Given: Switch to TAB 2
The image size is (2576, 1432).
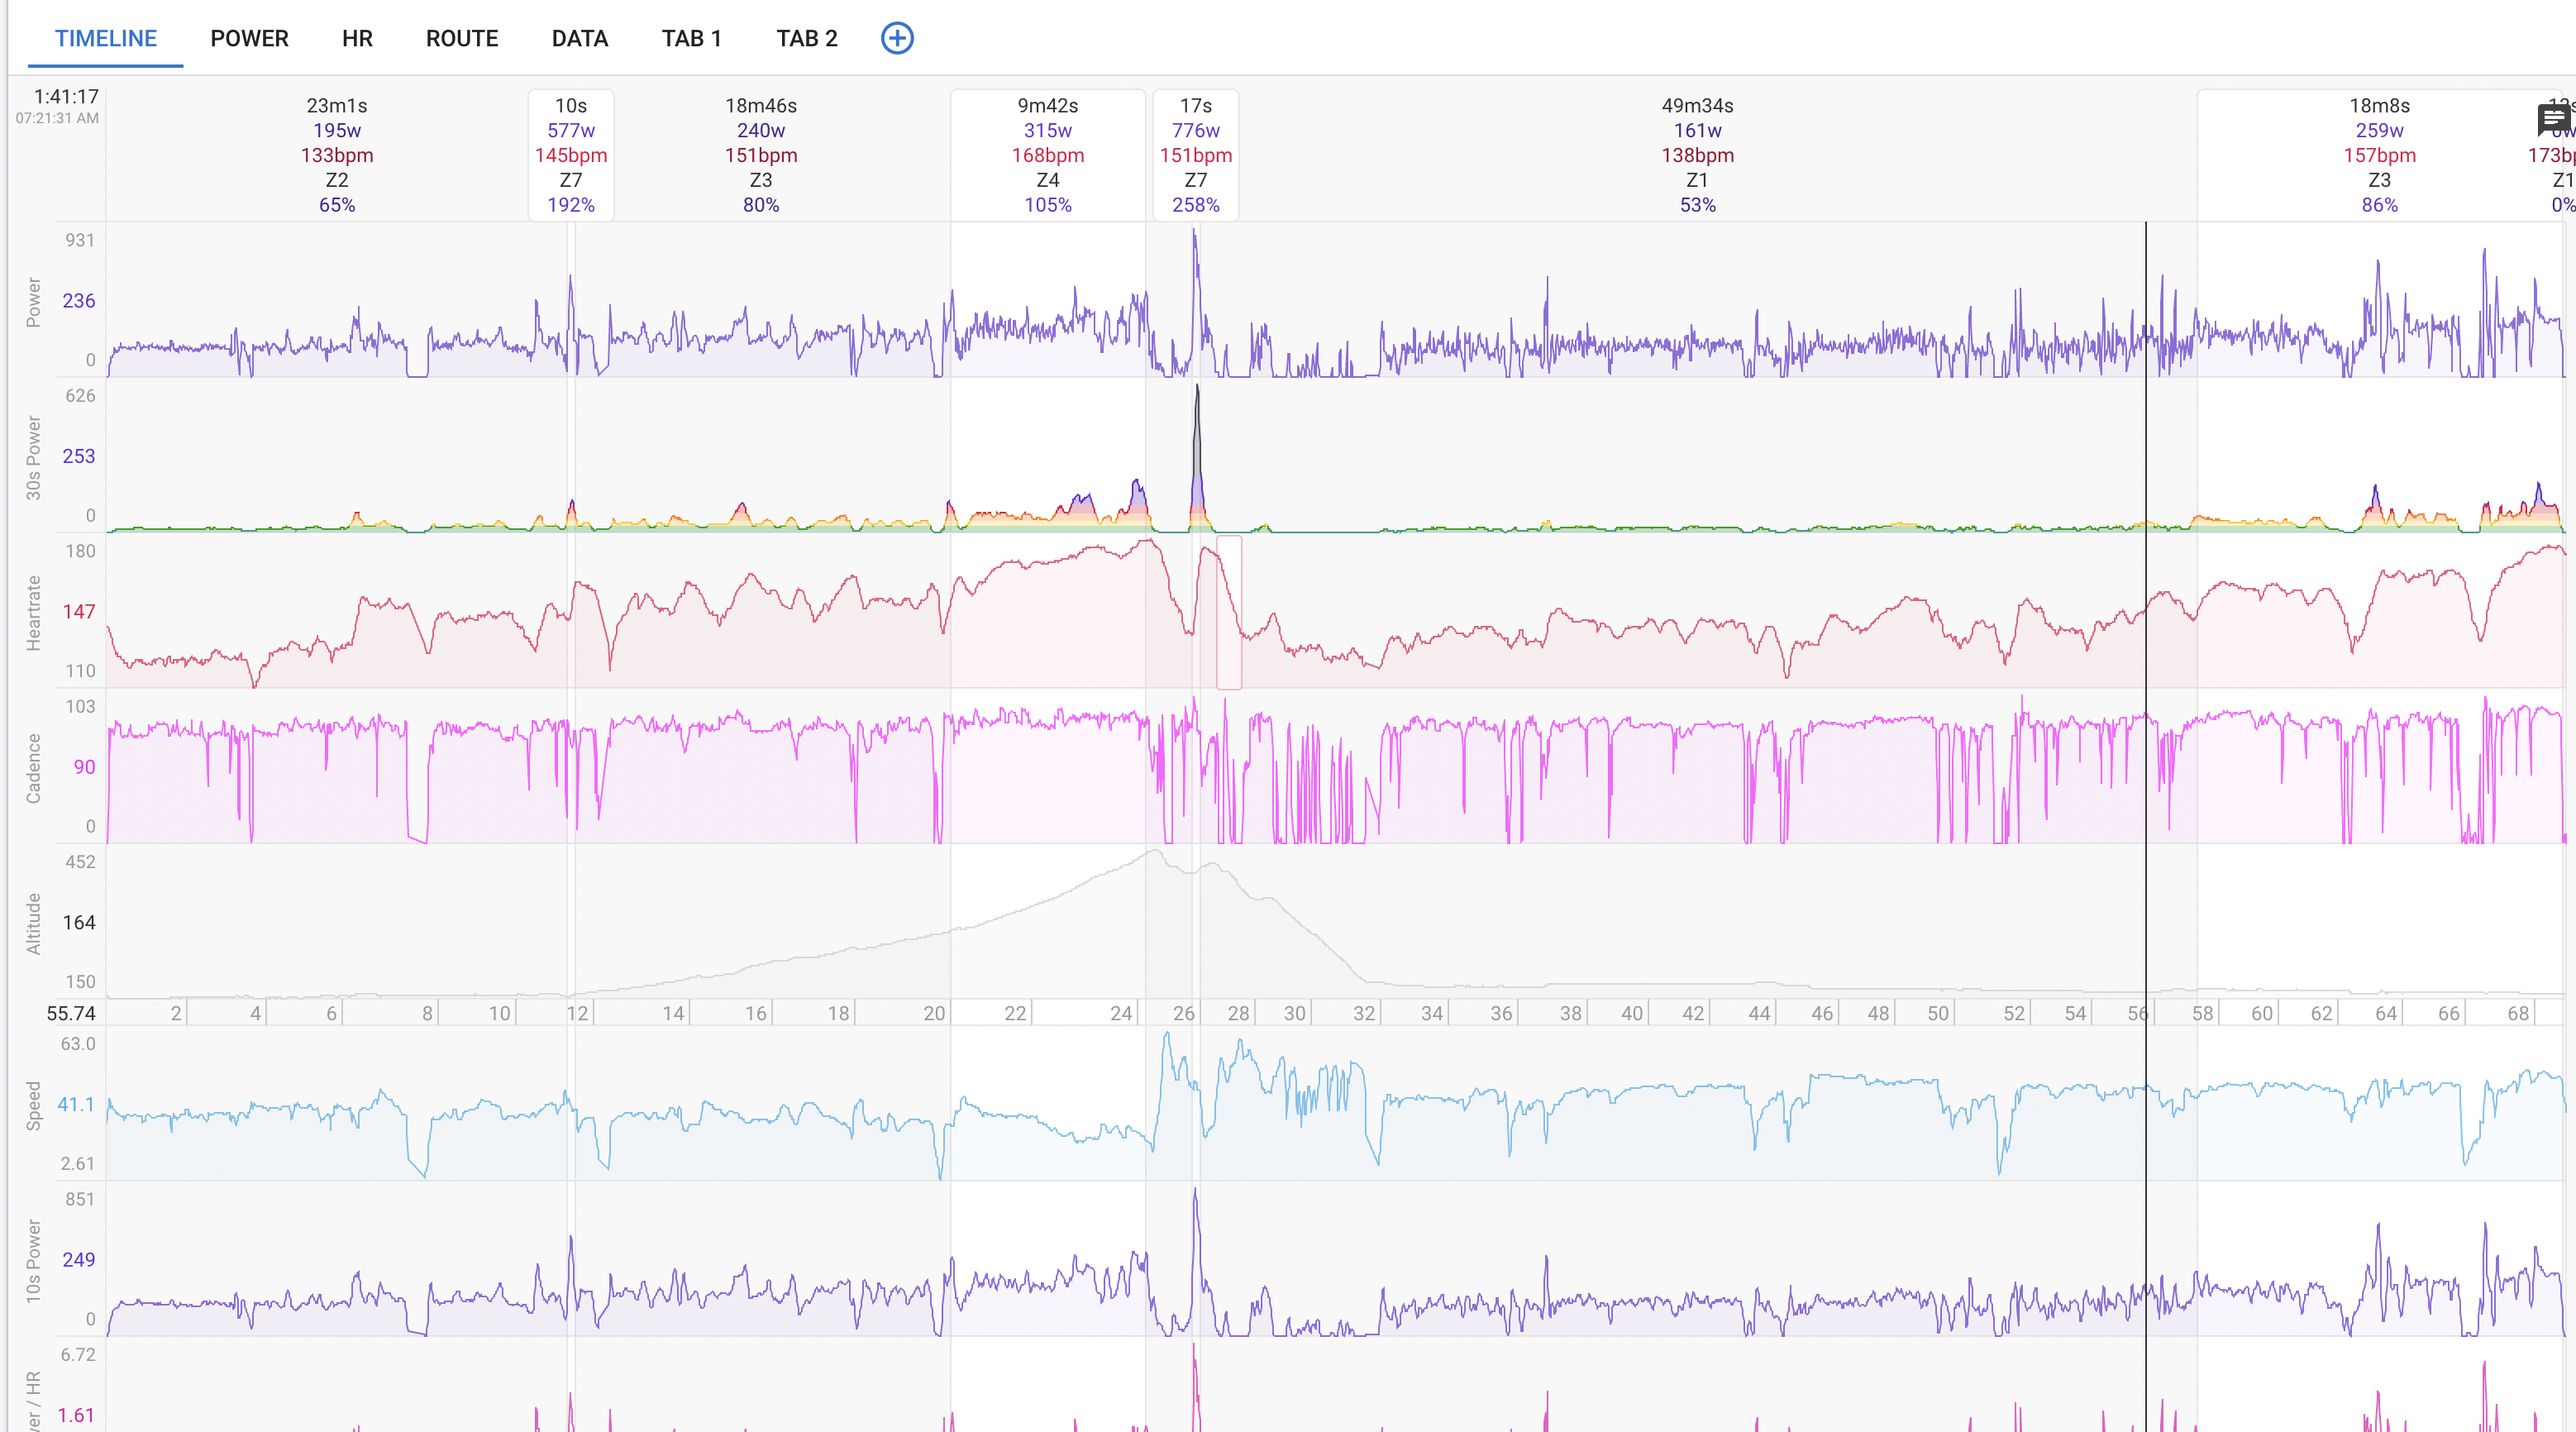Looking at the screenshot, I should [x=807, y=38].
